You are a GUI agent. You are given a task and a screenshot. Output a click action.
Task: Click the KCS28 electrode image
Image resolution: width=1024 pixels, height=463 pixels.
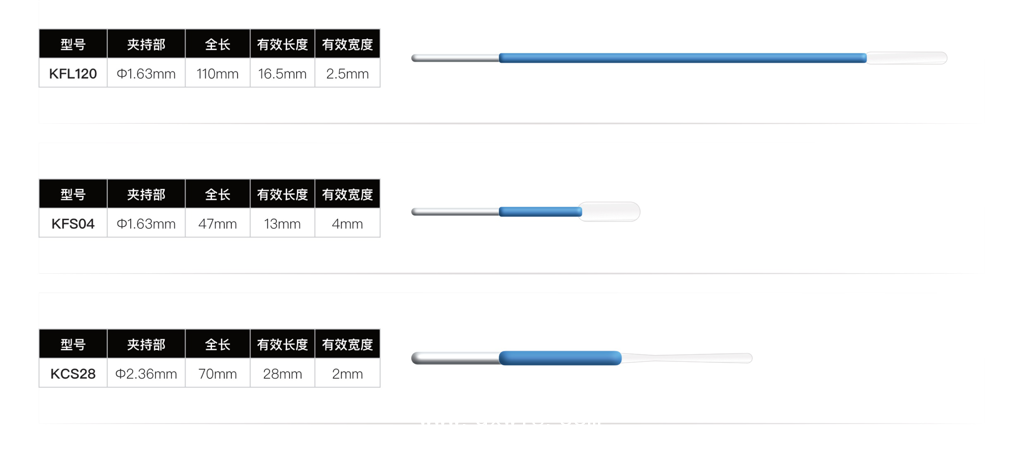[580, 358]
